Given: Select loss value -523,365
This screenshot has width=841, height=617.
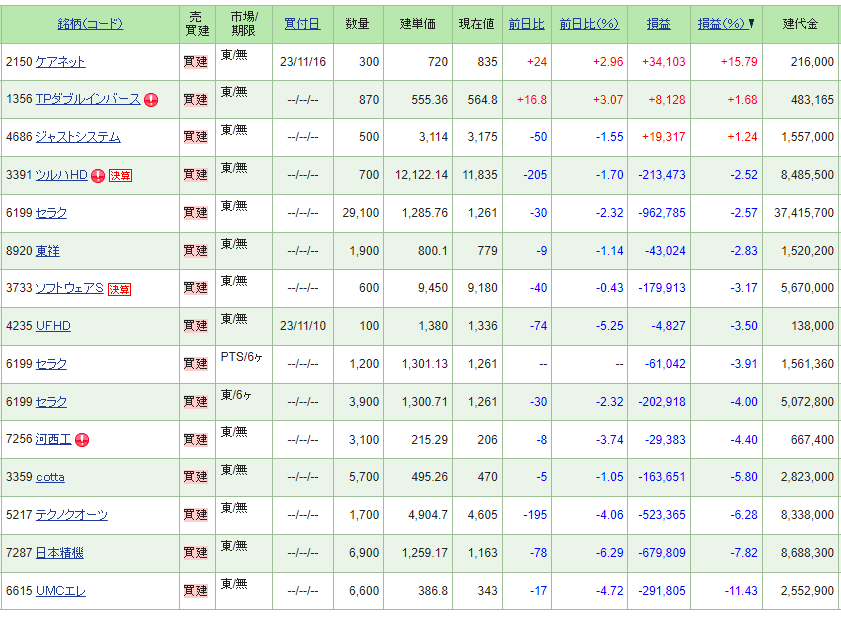Looking at the screenshot, I should click(661, 515).
